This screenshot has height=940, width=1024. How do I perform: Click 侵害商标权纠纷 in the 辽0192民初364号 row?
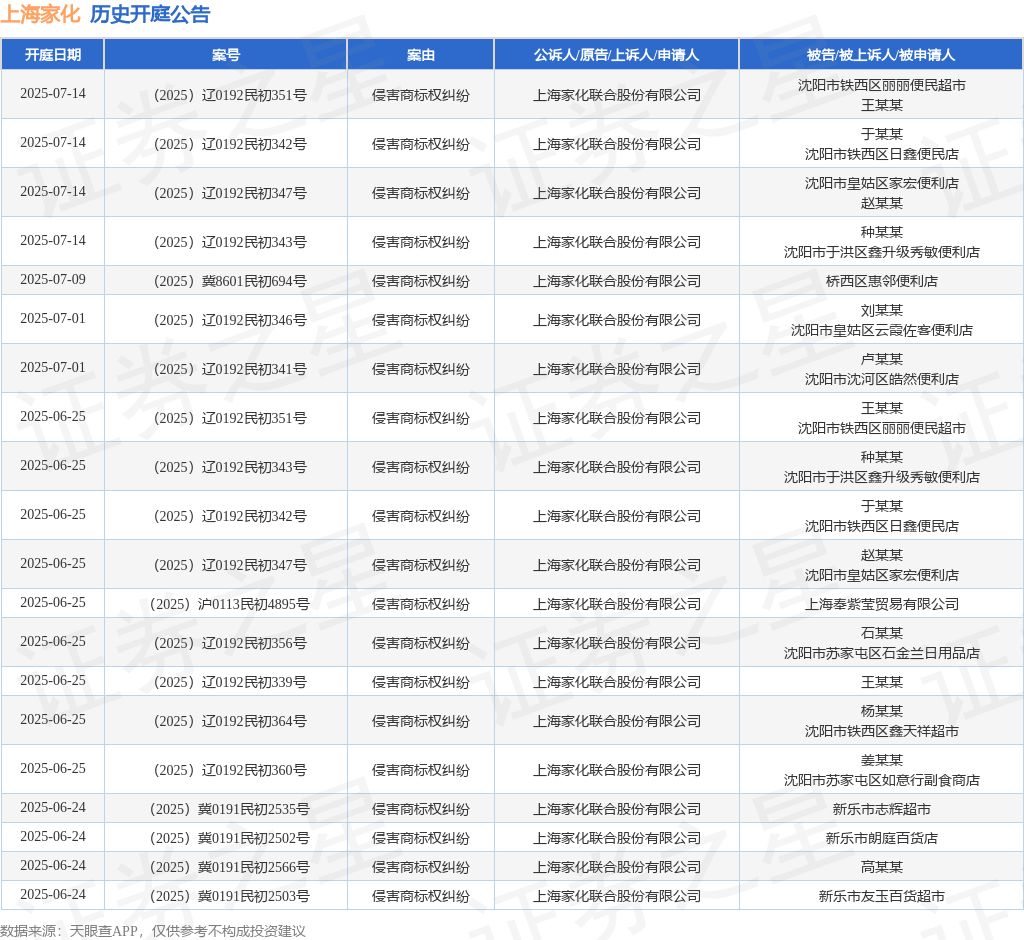coord(421,721)
